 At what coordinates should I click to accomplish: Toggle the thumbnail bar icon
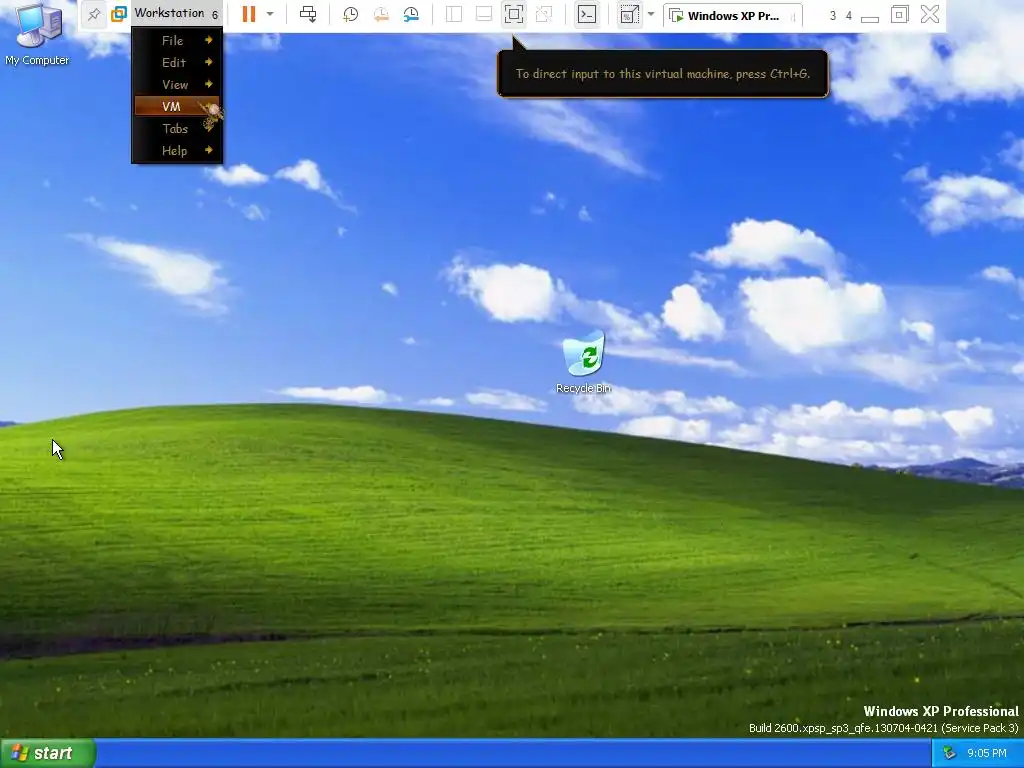point(484,14)
